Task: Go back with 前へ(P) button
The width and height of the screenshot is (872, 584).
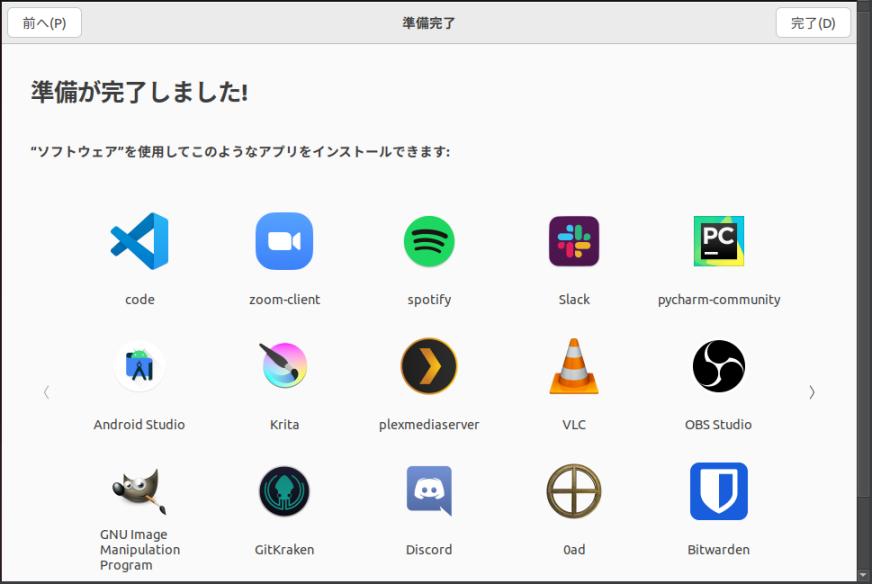Action: 44,23
